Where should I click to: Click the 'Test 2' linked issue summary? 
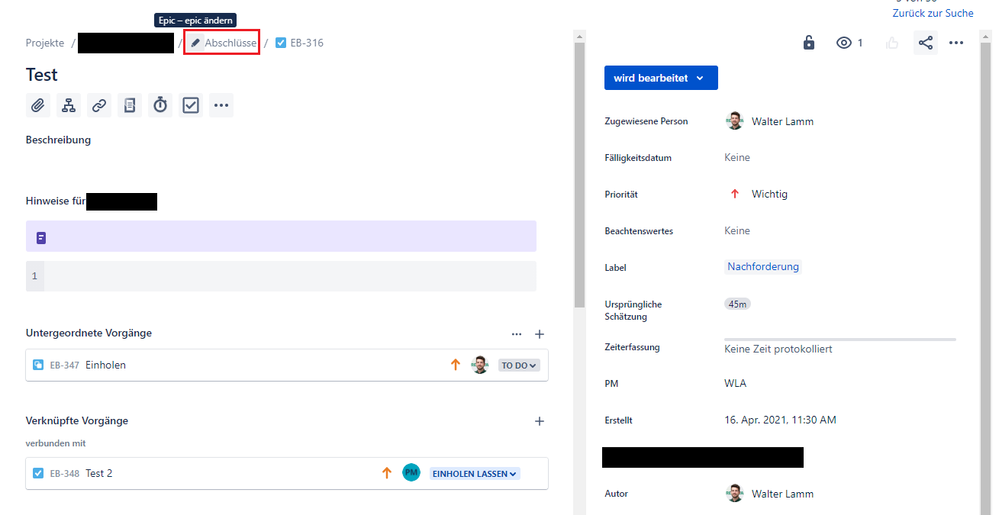click(x=99, y=473)
